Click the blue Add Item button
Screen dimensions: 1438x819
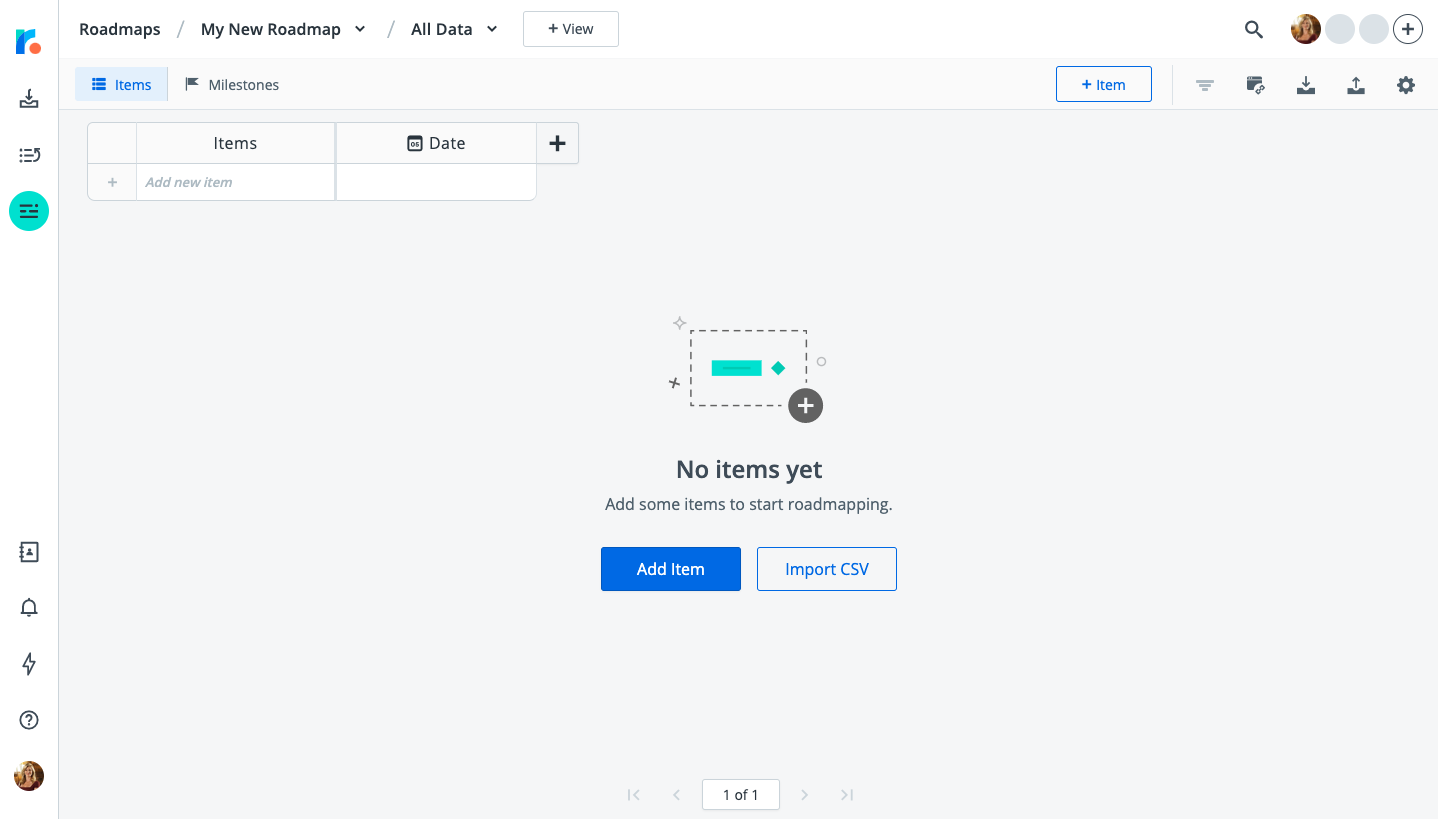click(x=671, y=569)
